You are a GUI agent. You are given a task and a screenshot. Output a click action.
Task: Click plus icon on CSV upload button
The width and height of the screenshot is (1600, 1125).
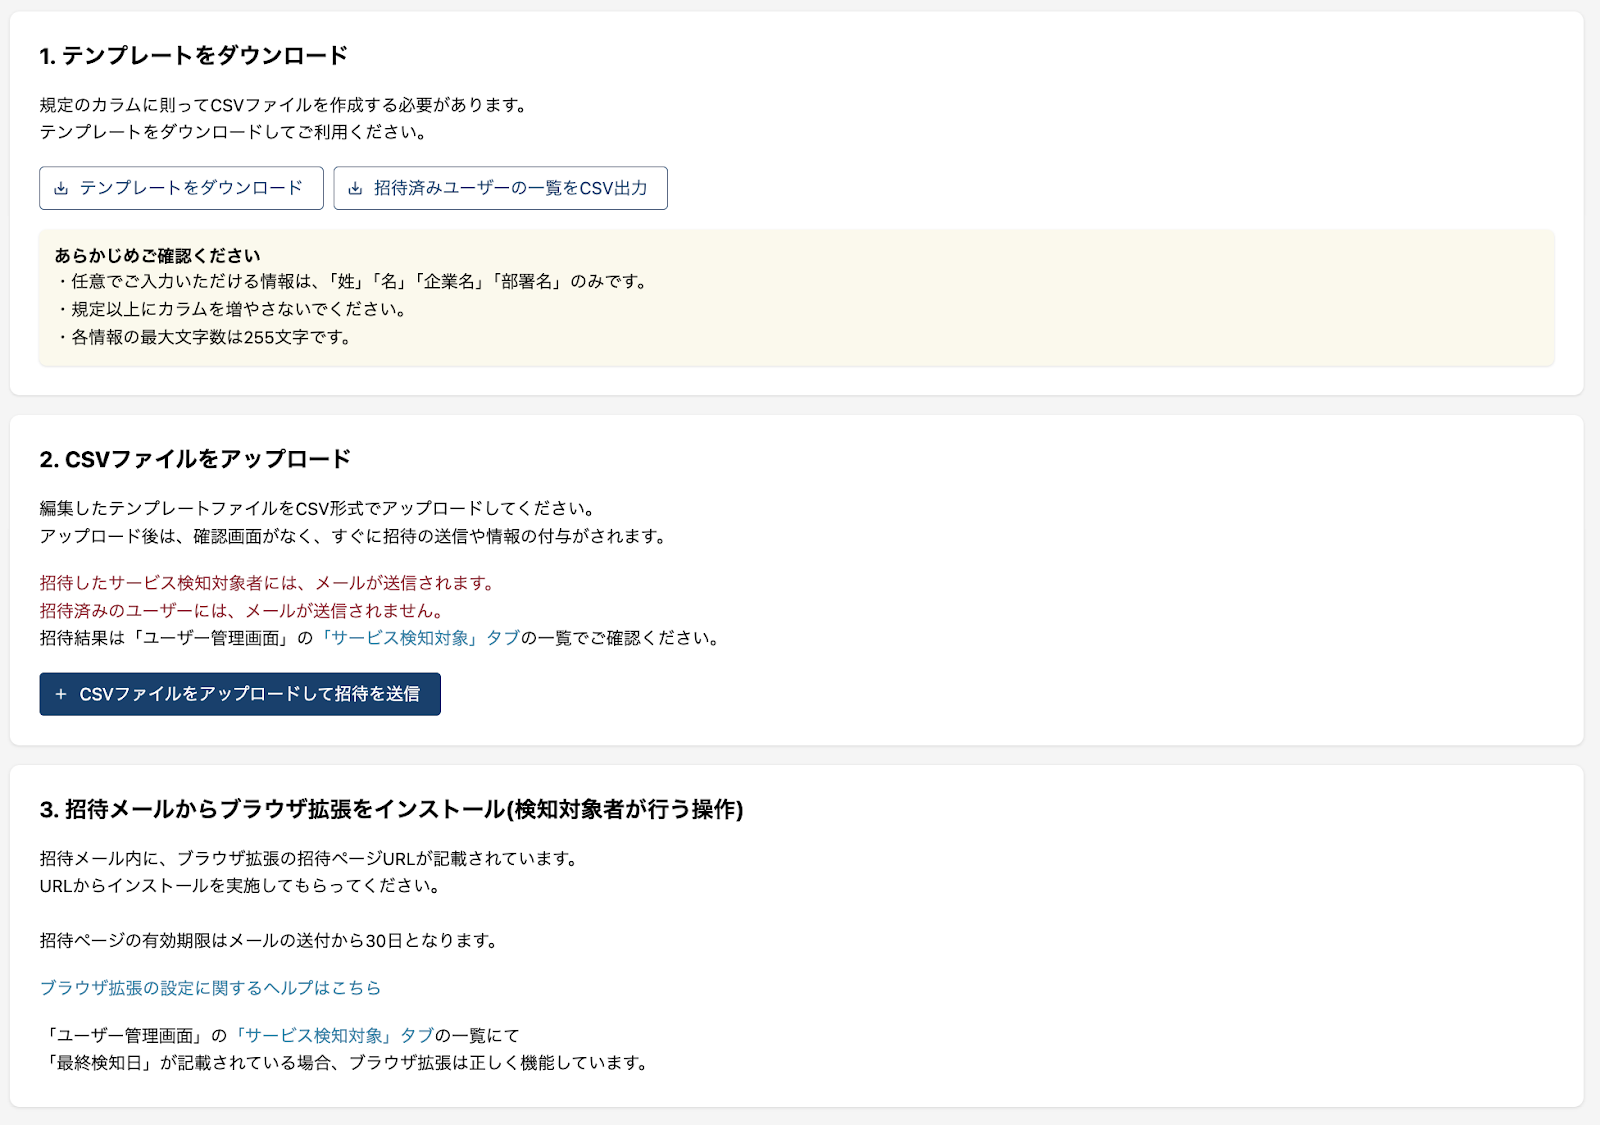61,694
